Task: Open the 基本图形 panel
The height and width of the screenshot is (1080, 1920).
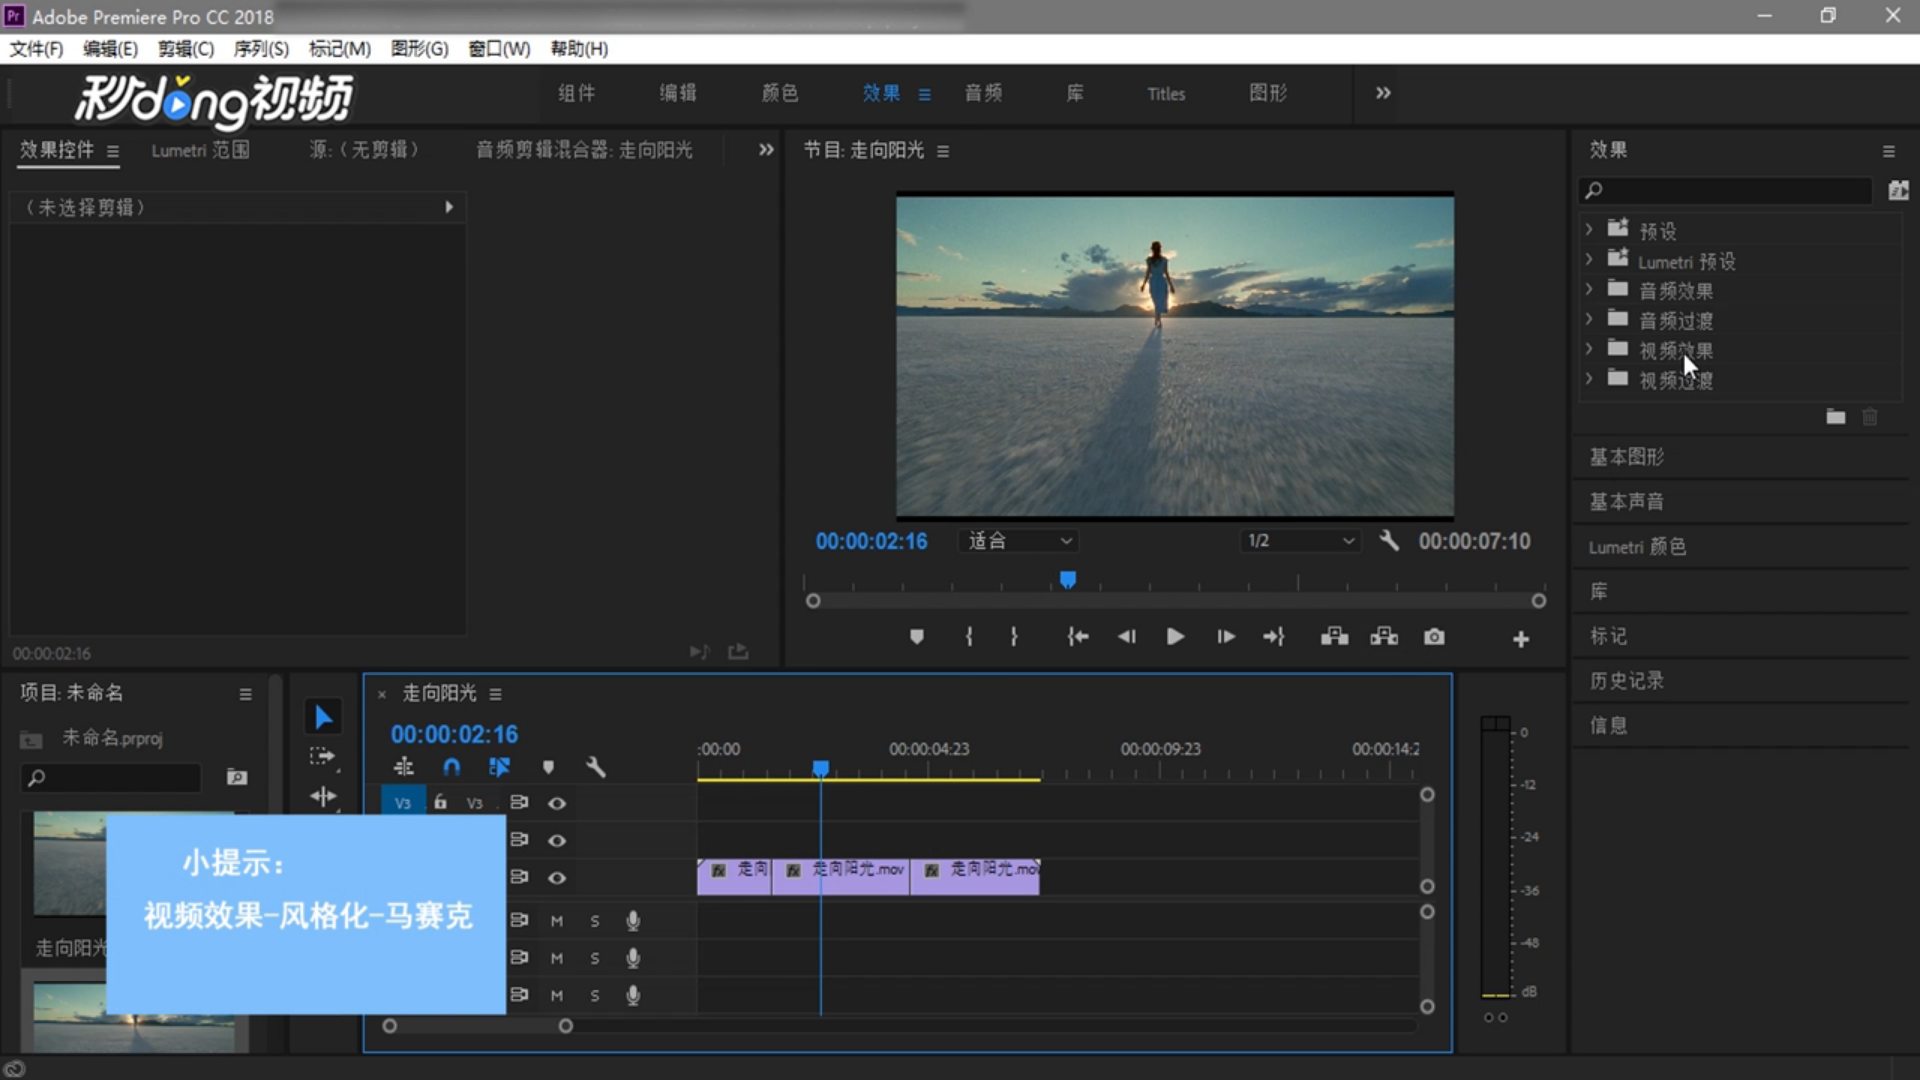Action: point(1627,457)
